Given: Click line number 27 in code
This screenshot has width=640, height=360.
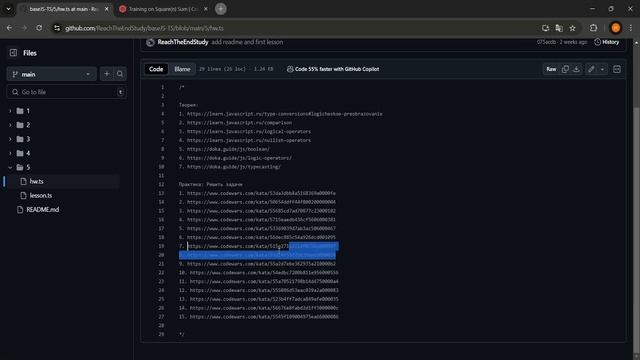Looking at the screenshot, I should point(161,316).
